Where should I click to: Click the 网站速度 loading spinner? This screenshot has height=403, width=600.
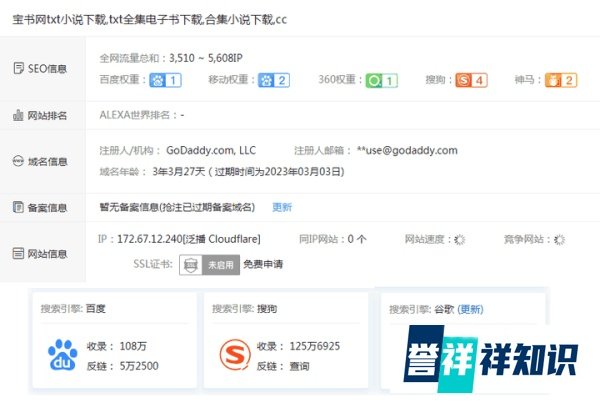click(459, 240)
